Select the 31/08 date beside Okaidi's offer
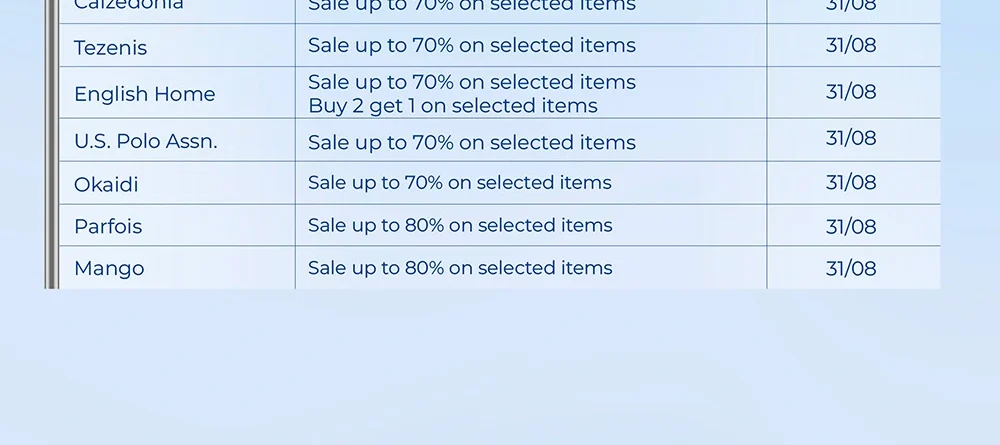Image resolution: width=1000 pixels, height=445 pixels. coord(851,183)
